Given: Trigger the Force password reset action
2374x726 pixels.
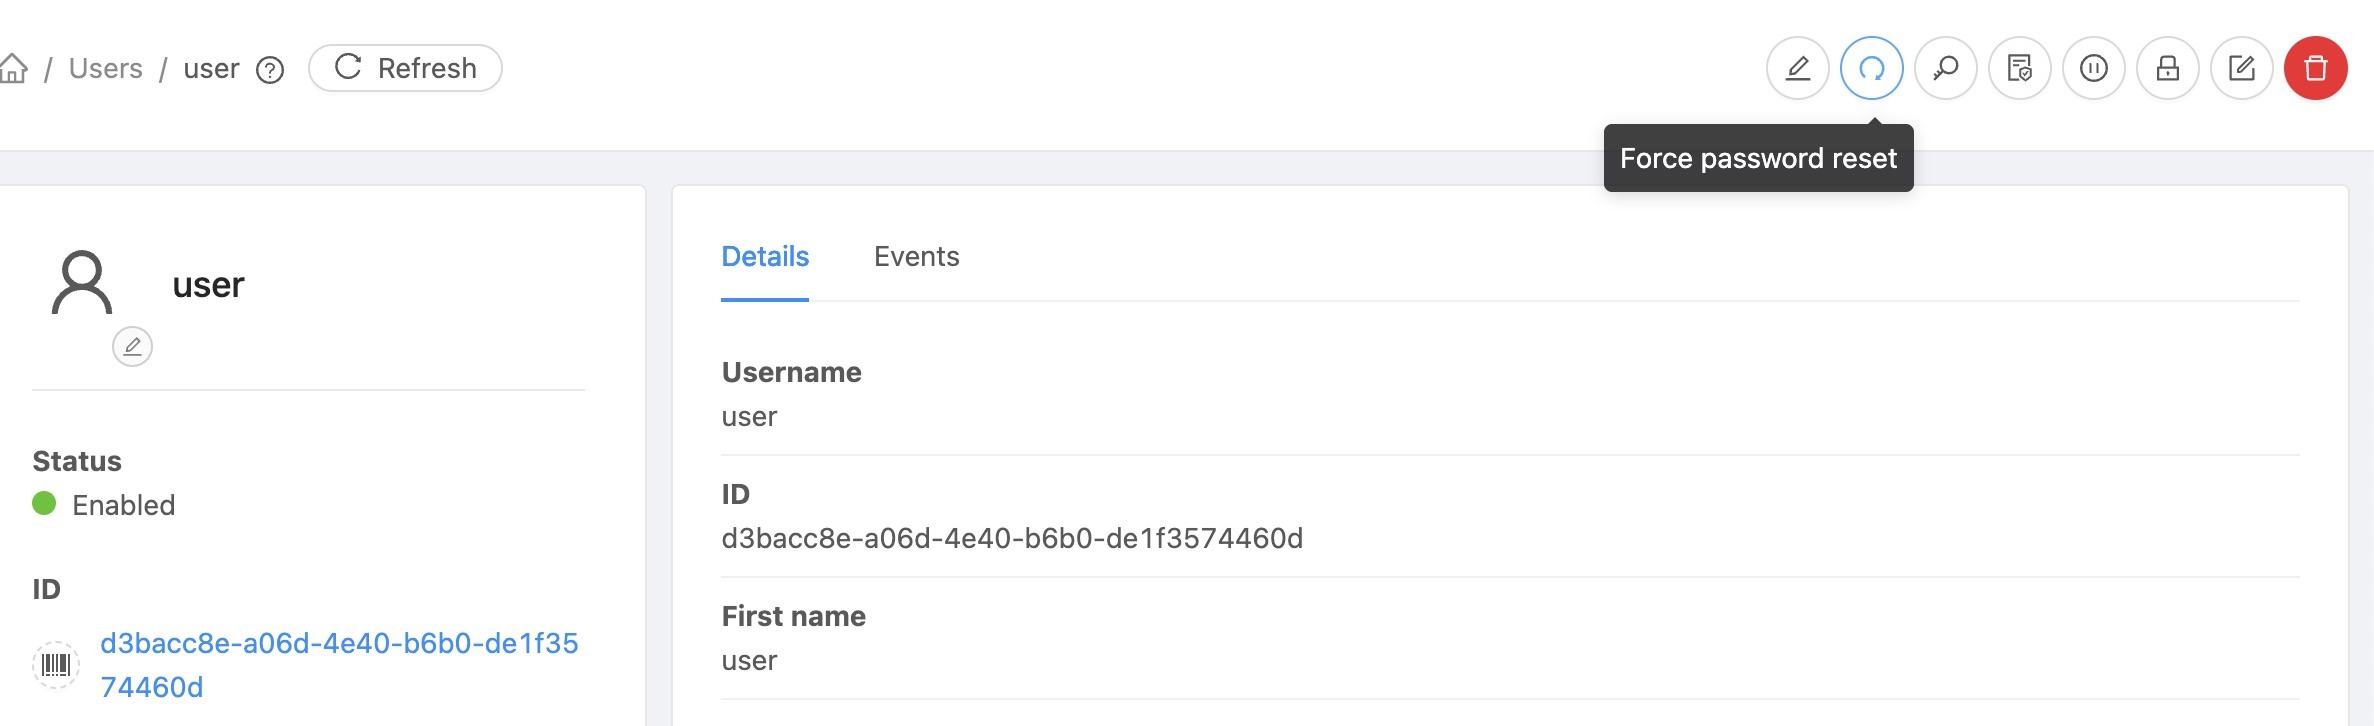Looking at the screenshot, I should click(1870, 68).
